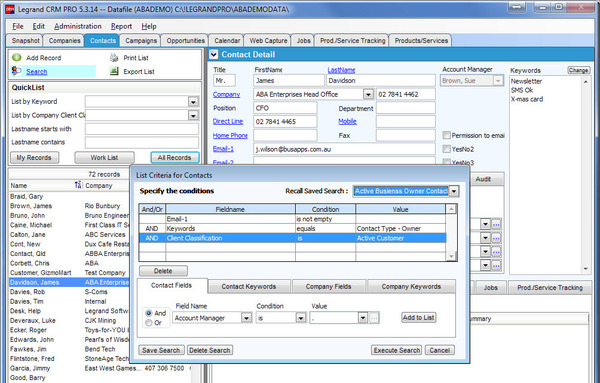Click the Legrand CRM title bar icon
Screen dimensions: 600x383
click(x=10, y=9)
